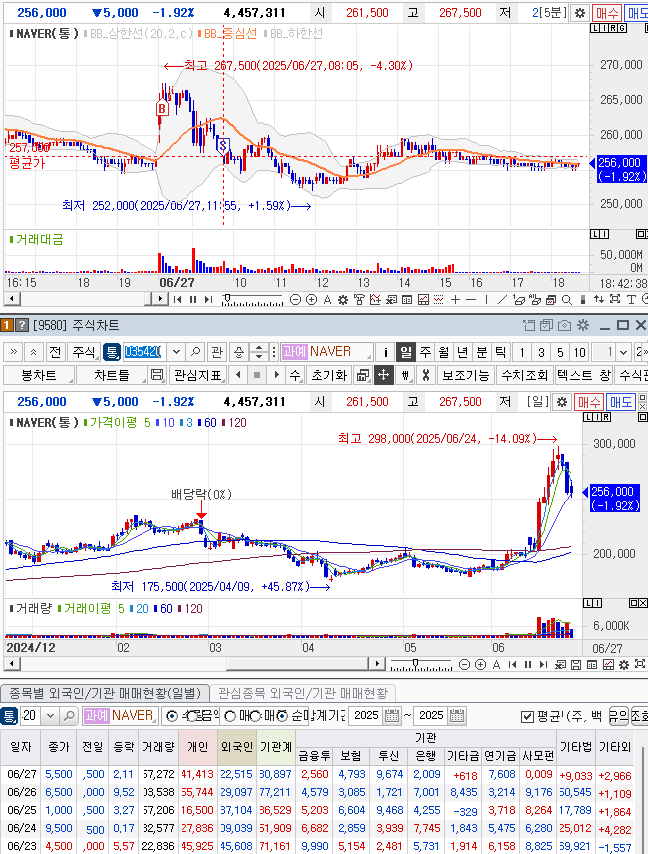Search stock using the magnifier in the trading panel
Image resolution: width=648 pixels, height=854 pixels.
pyautogui.click(x=69, y=716)
